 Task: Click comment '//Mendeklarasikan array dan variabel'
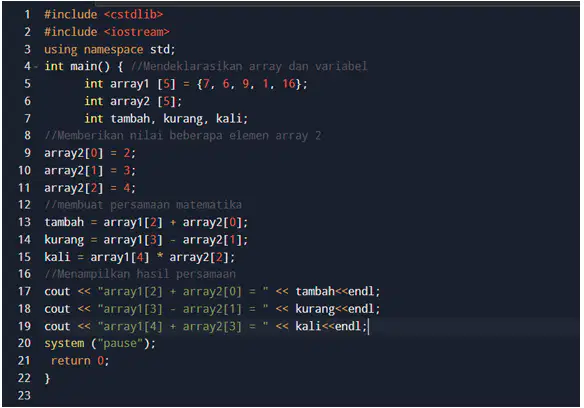click(249, 67)
